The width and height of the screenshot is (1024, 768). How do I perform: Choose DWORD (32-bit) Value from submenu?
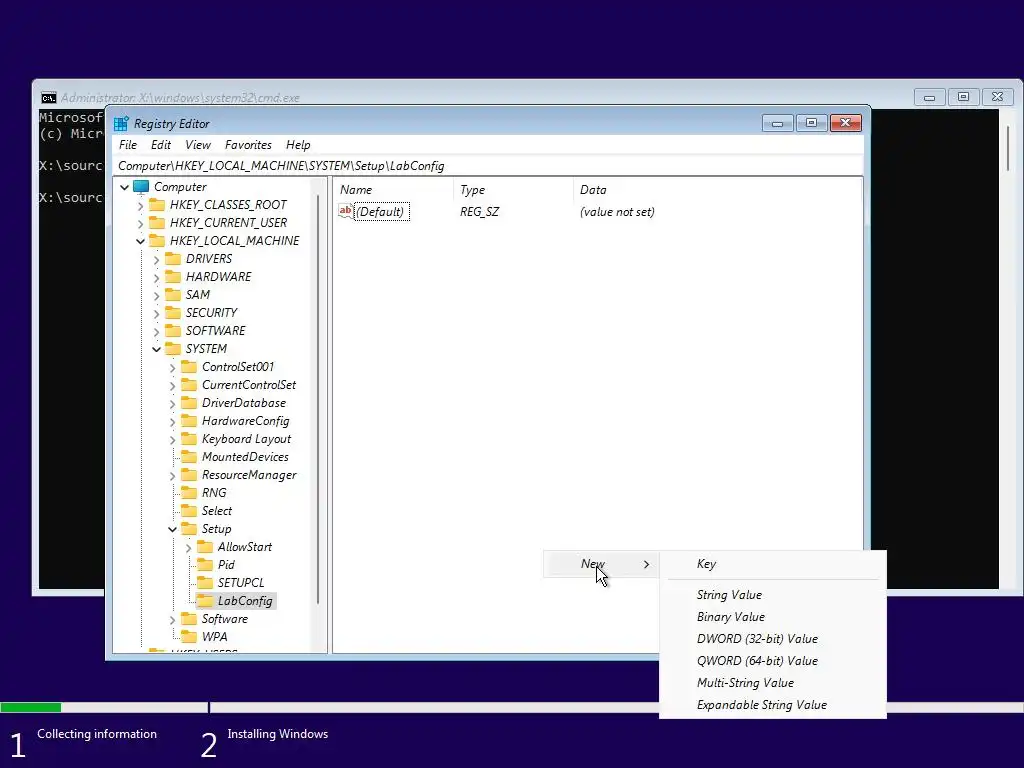click(x=773, y=639)
